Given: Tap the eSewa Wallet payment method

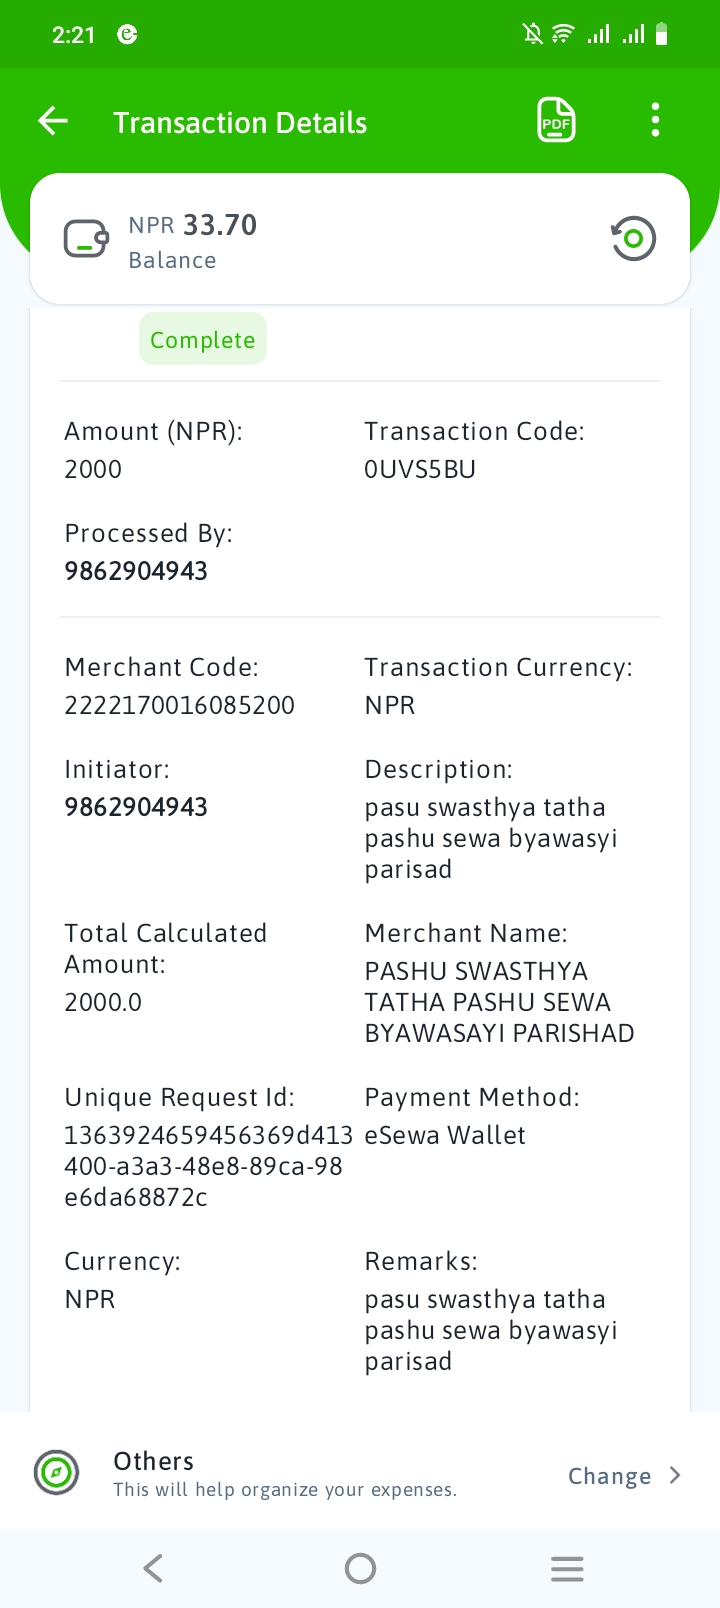Looking at the screenshot, I should [445, 1135].
